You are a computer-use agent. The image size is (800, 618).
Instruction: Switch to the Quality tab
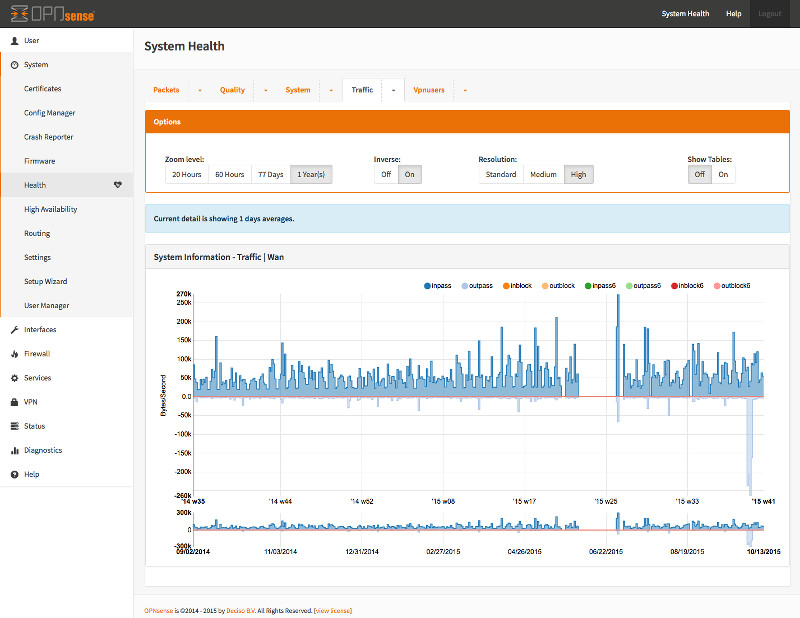pos(232,90)
